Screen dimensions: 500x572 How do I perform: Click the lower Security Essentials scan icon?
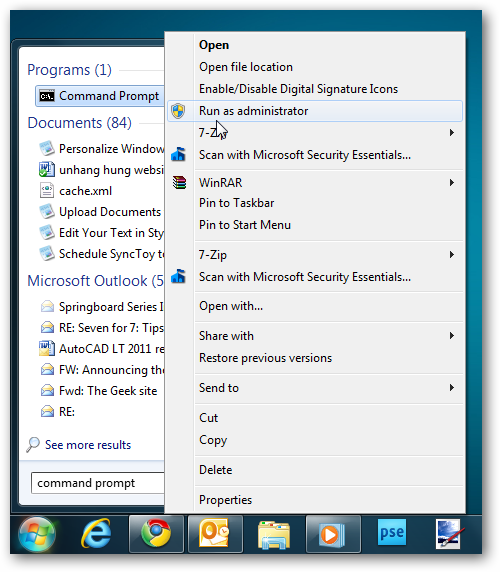pos(178,277)
